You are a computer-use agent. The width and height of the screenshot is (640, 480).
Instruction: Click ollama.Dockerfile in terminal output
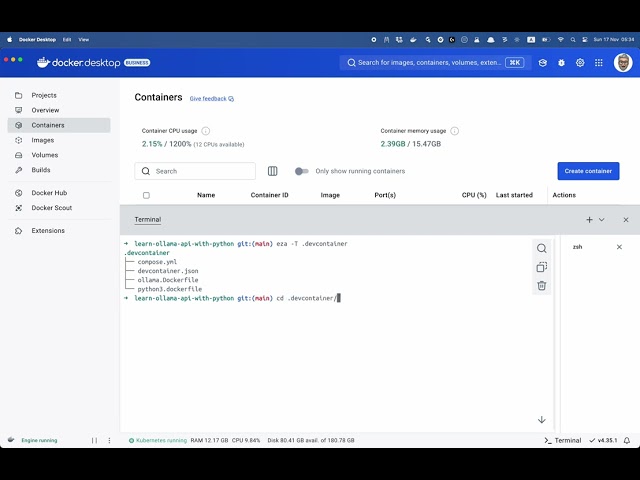click(x=168, y=280)
